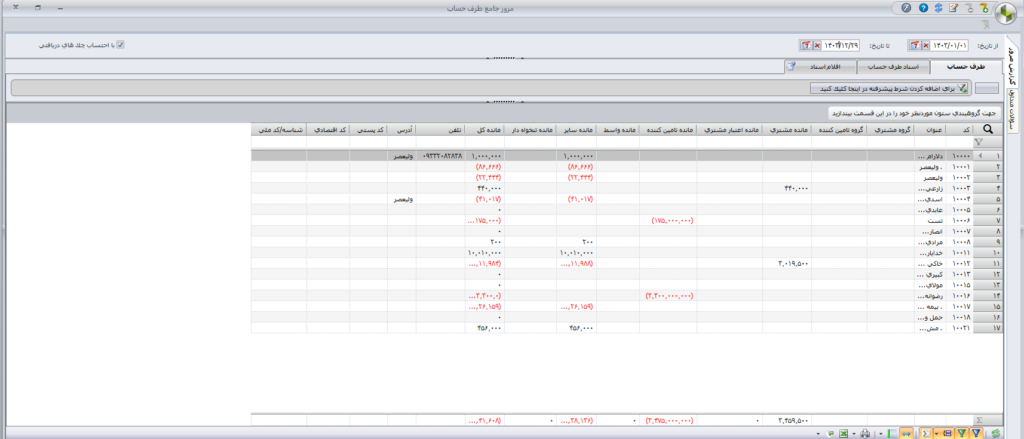
Task: Toggle the auto-fit column width arrows button
Action: [x=906, y=433]
